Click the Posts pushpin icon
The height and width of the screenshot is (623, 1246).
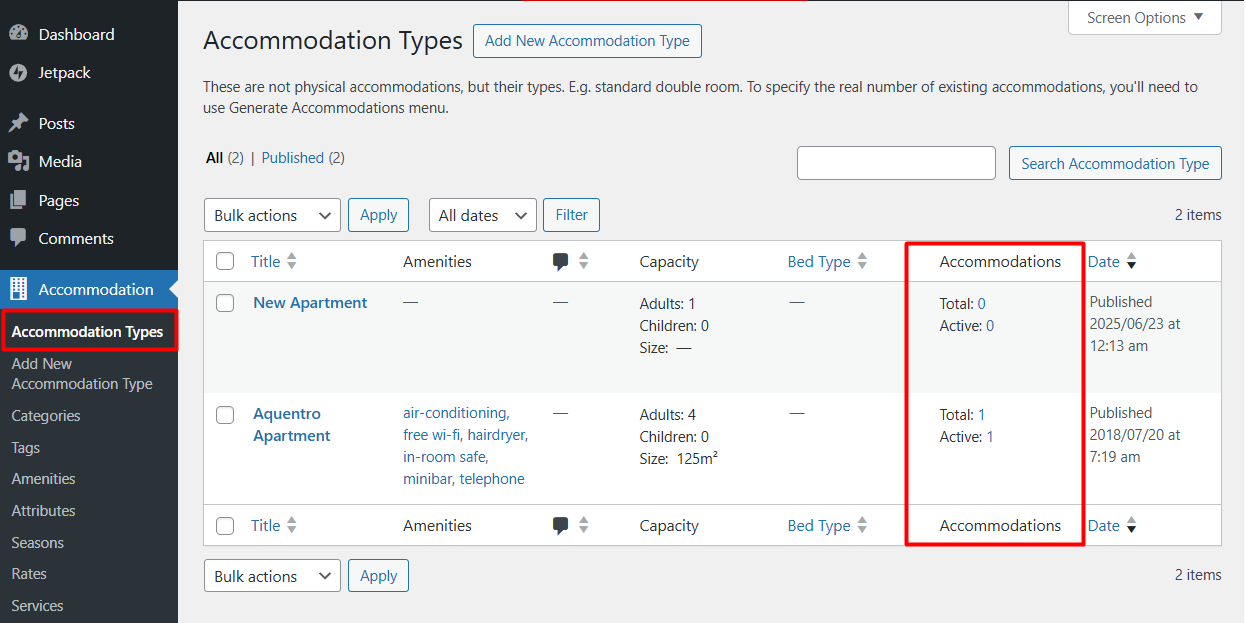coord(18,123)
